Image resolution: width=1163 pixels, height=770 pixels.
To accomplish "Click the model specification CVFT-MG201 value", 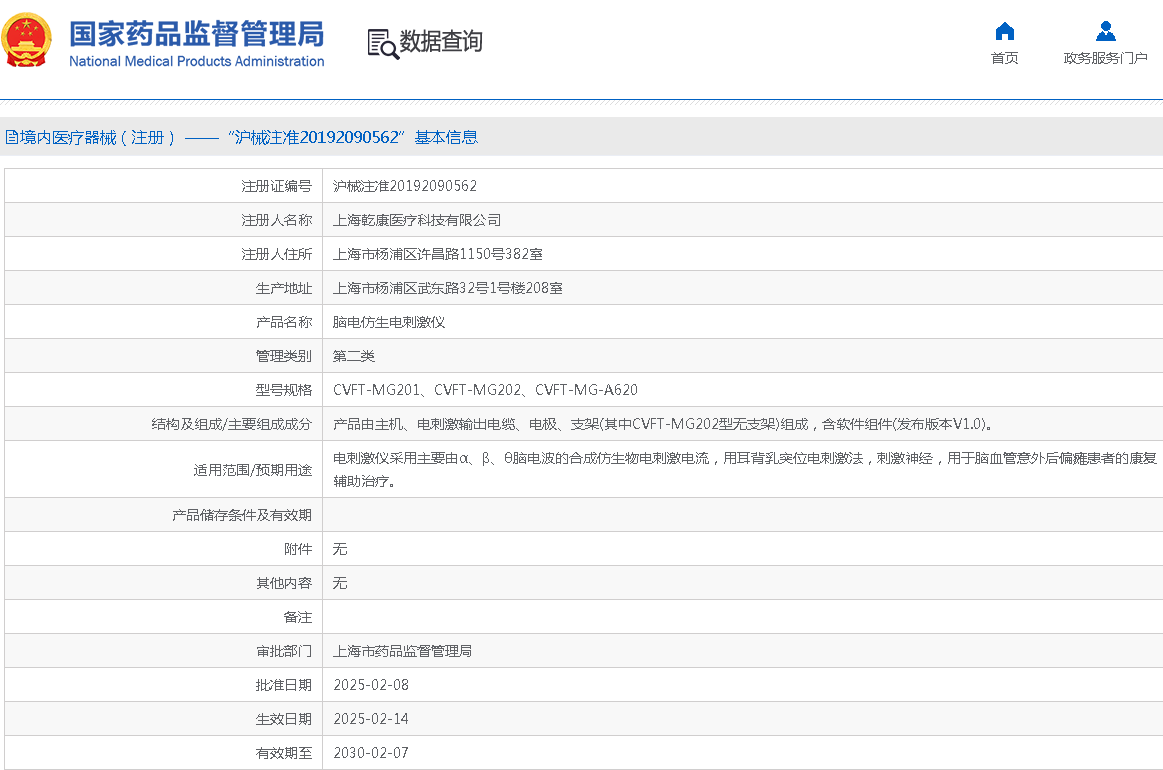I will pyautogui.click(x=376, y=390).
